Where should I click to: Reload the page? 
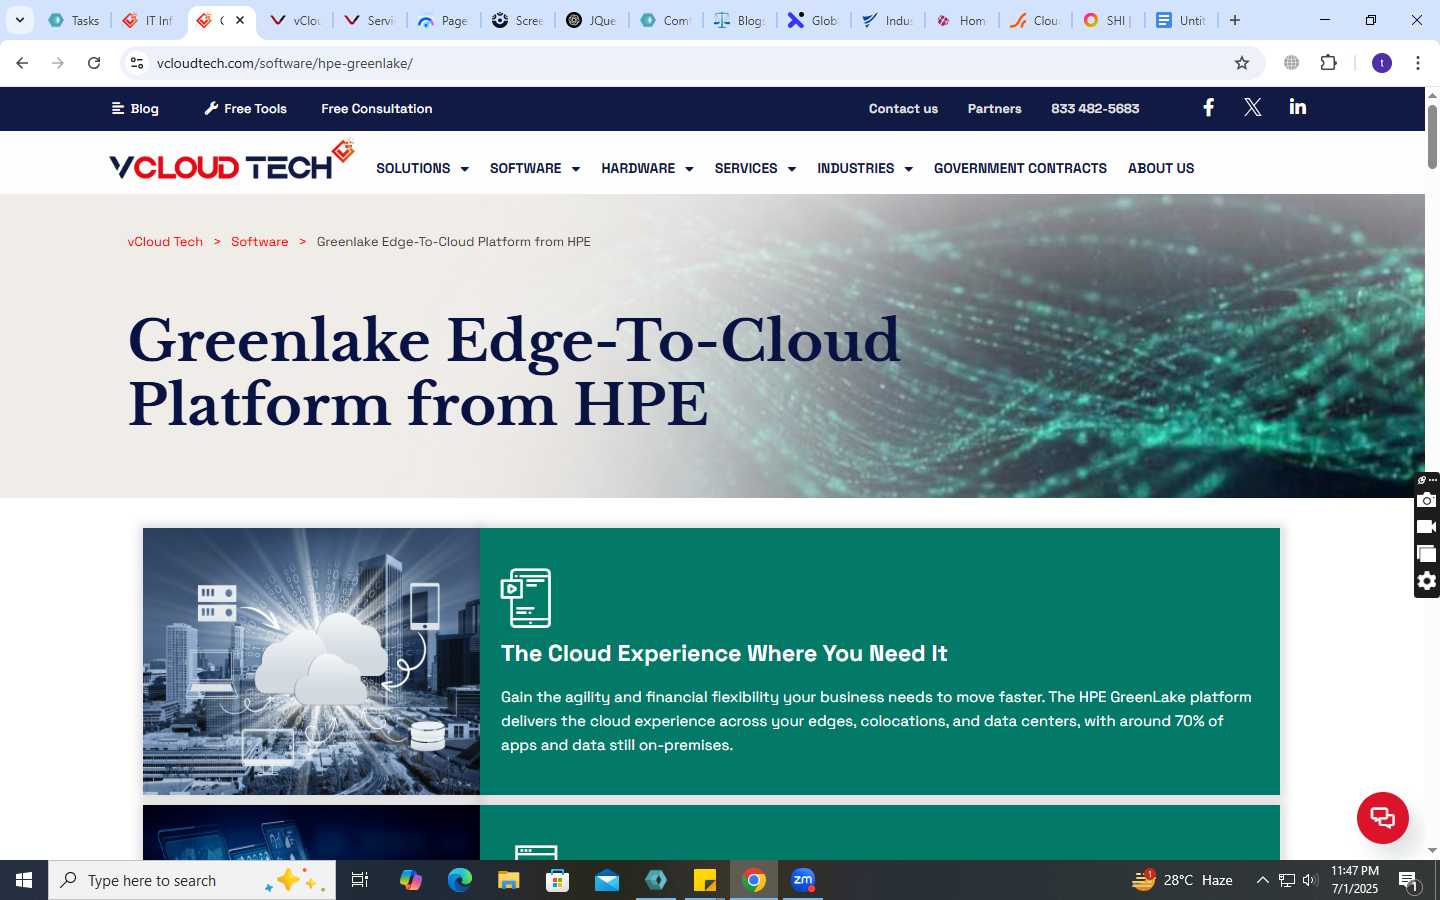(94, 63)
